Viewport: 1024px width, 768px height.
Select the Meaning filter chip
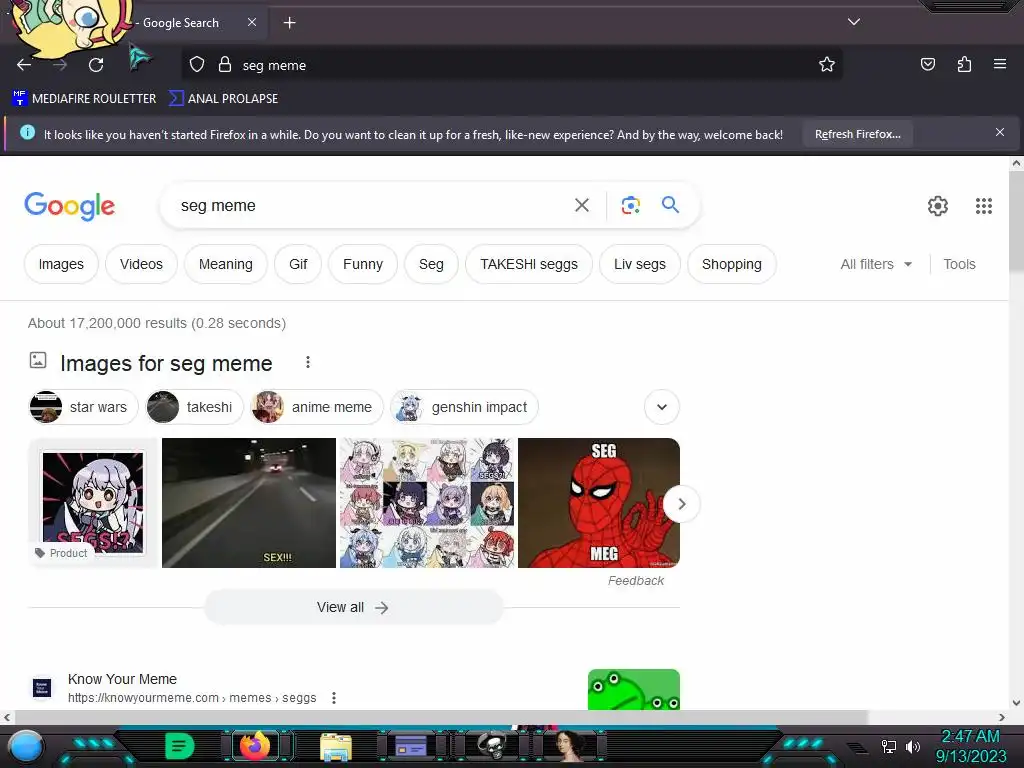(x=225, y=264)
